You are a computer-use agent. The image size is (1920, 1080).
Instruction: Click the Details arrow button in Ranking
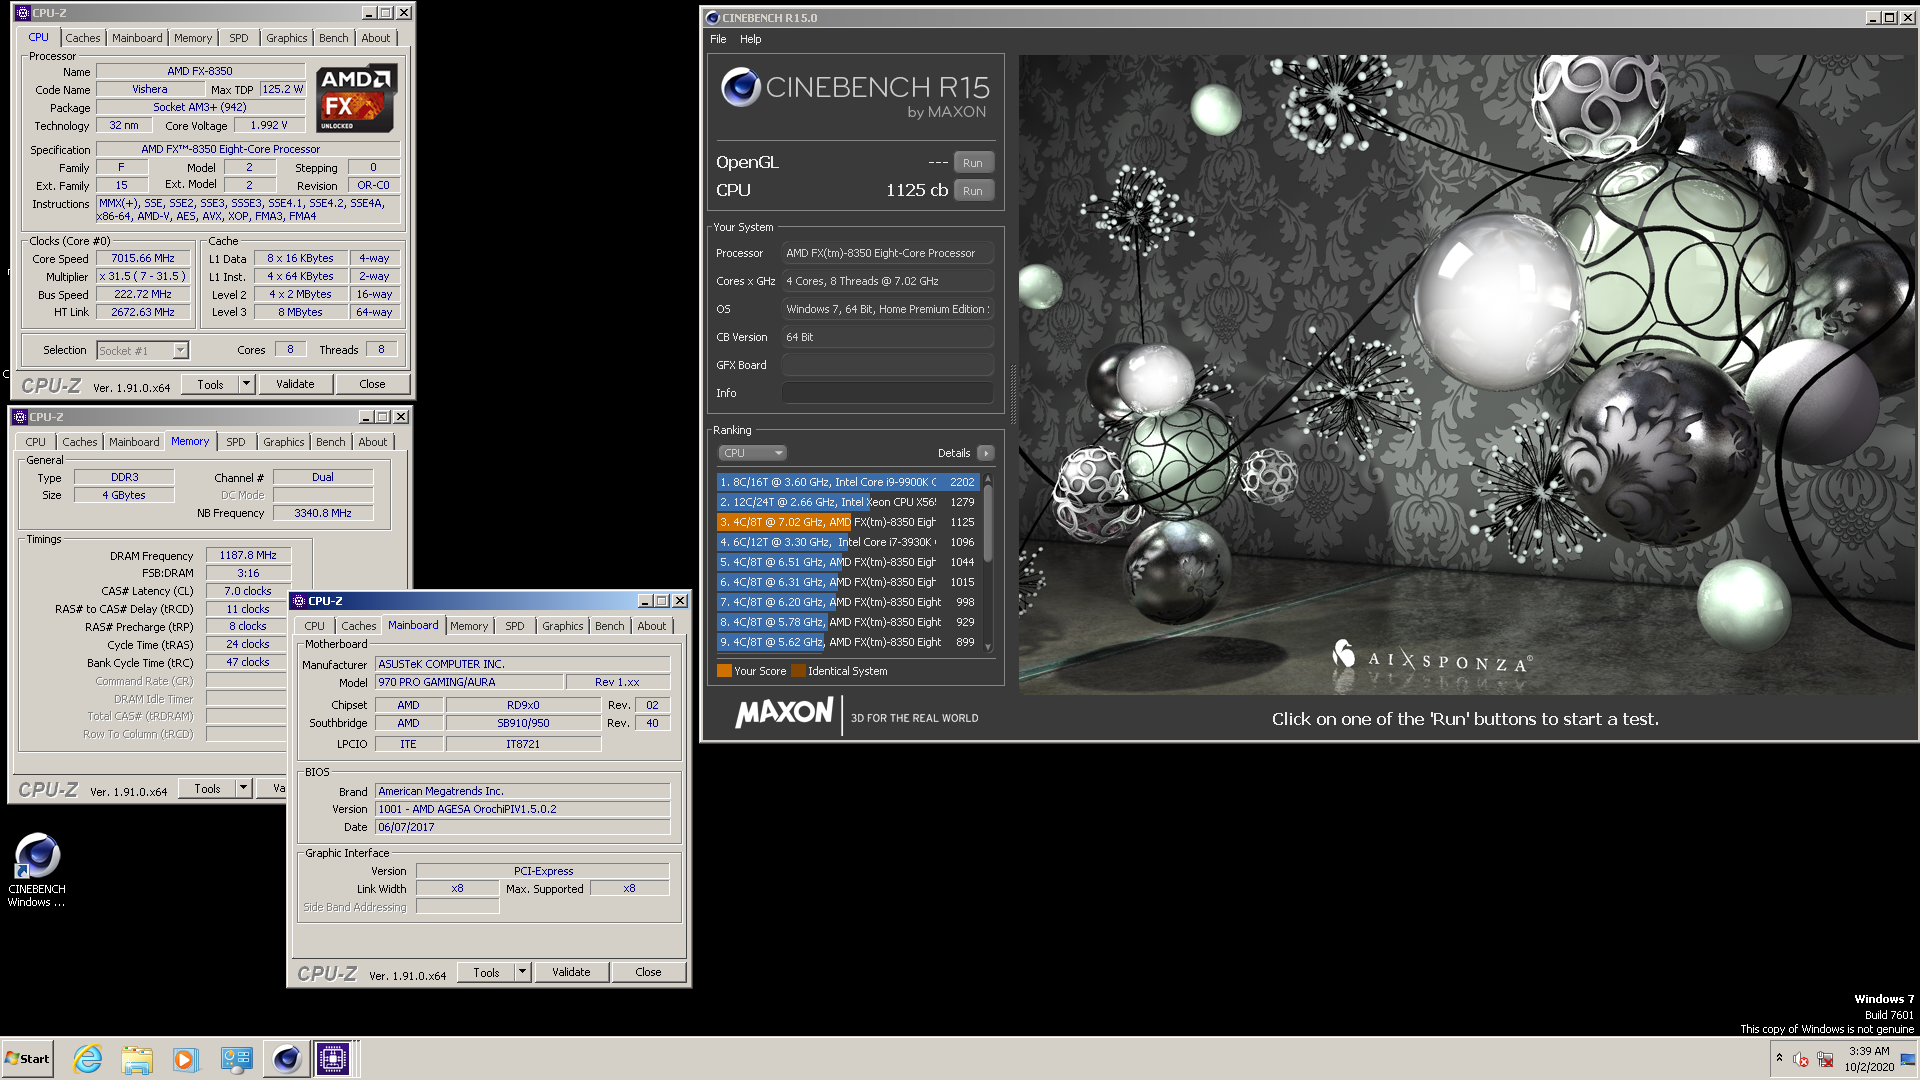coord(986,453)
